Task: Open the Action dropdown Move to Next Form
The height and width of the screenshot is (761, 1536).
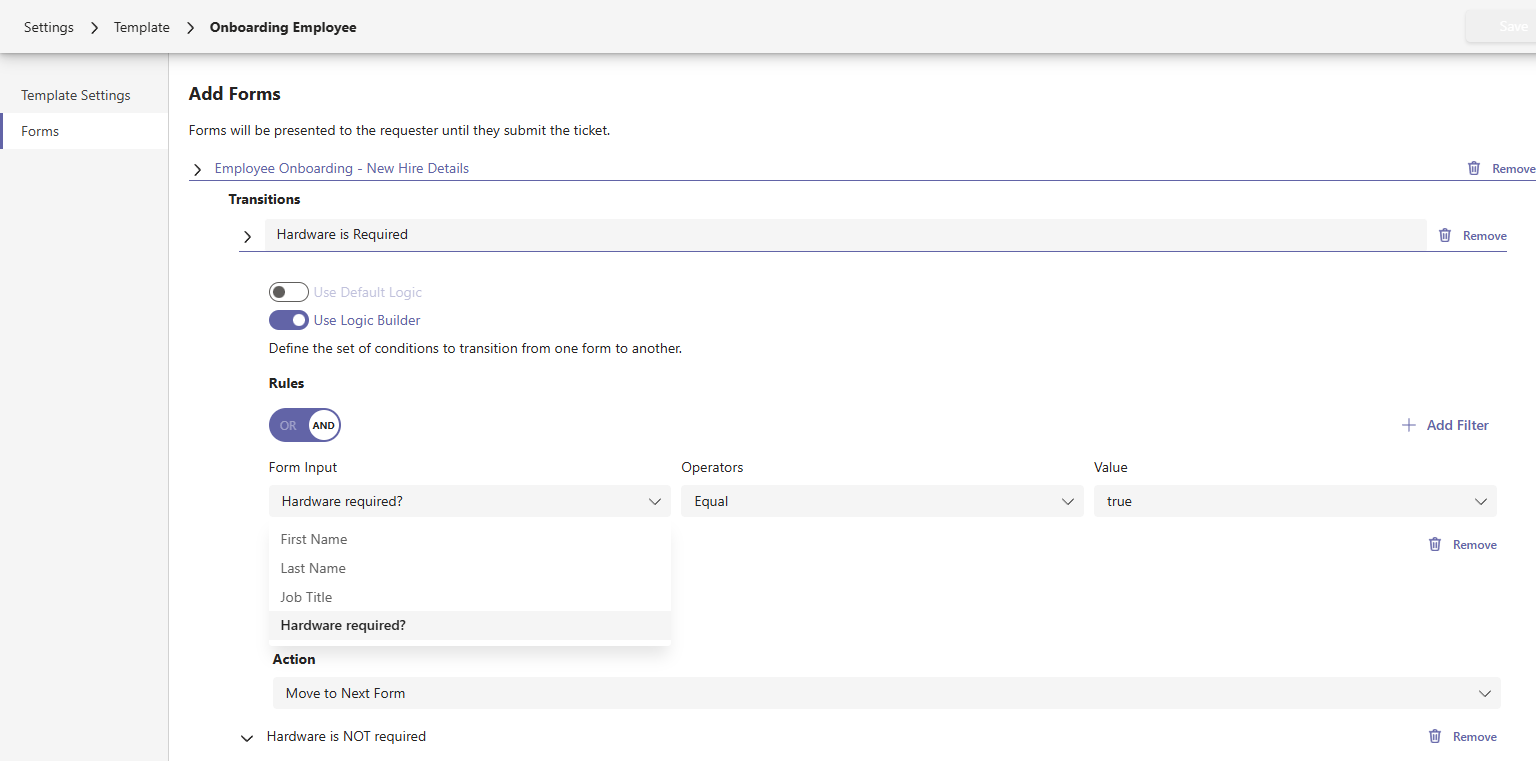Action: click(x=885, y=693)
